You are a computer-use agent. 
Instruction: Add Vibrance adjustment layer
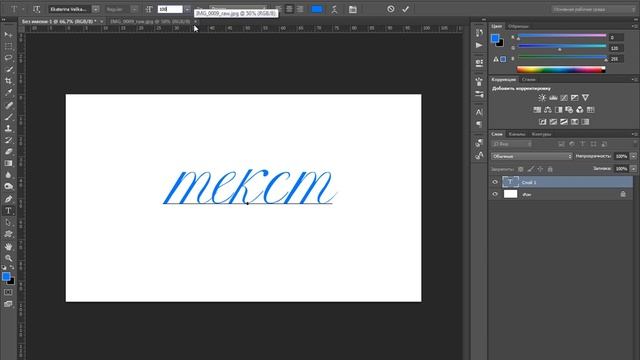coord(585,98)
